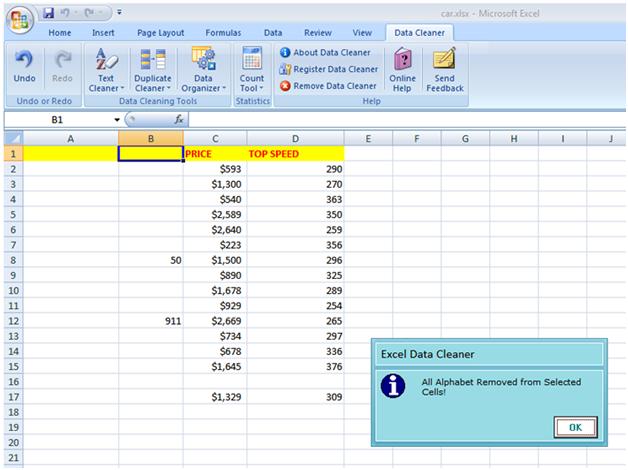Open the Text Cleaner tool
Image resolution: width=628 pixels, height=470 pixels.
tap(107, 70)
